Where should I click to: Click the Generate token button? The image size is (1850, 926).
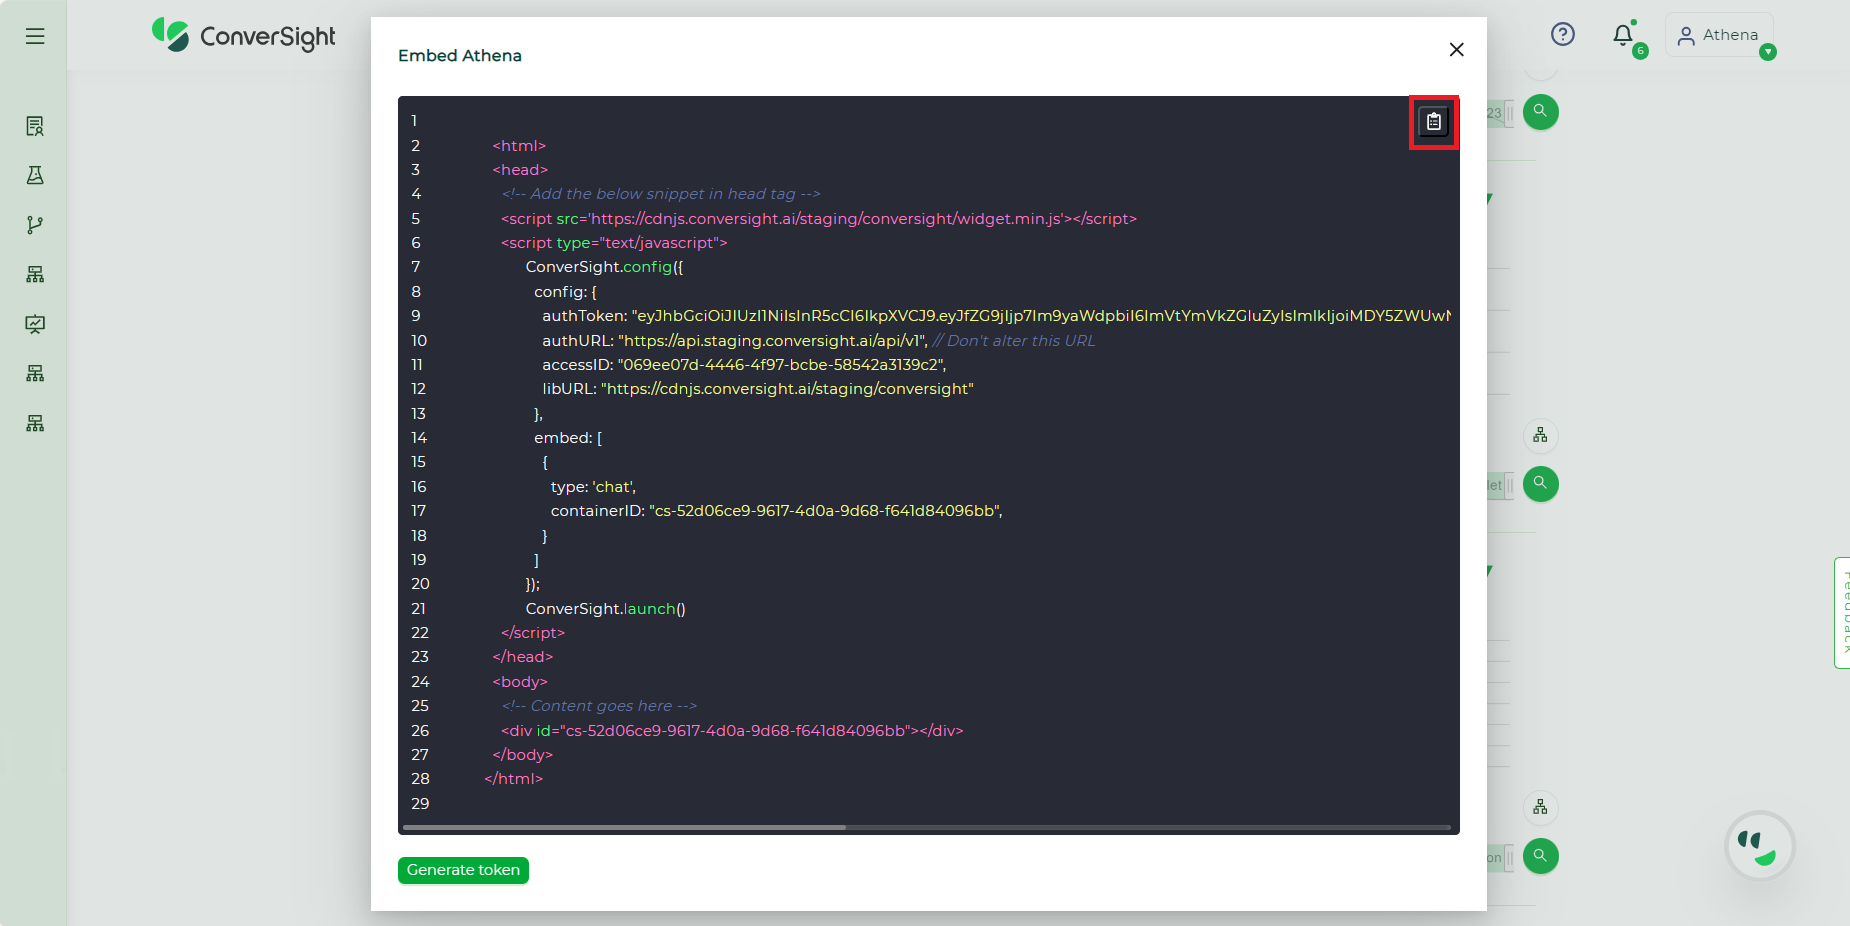click(463, 870)
